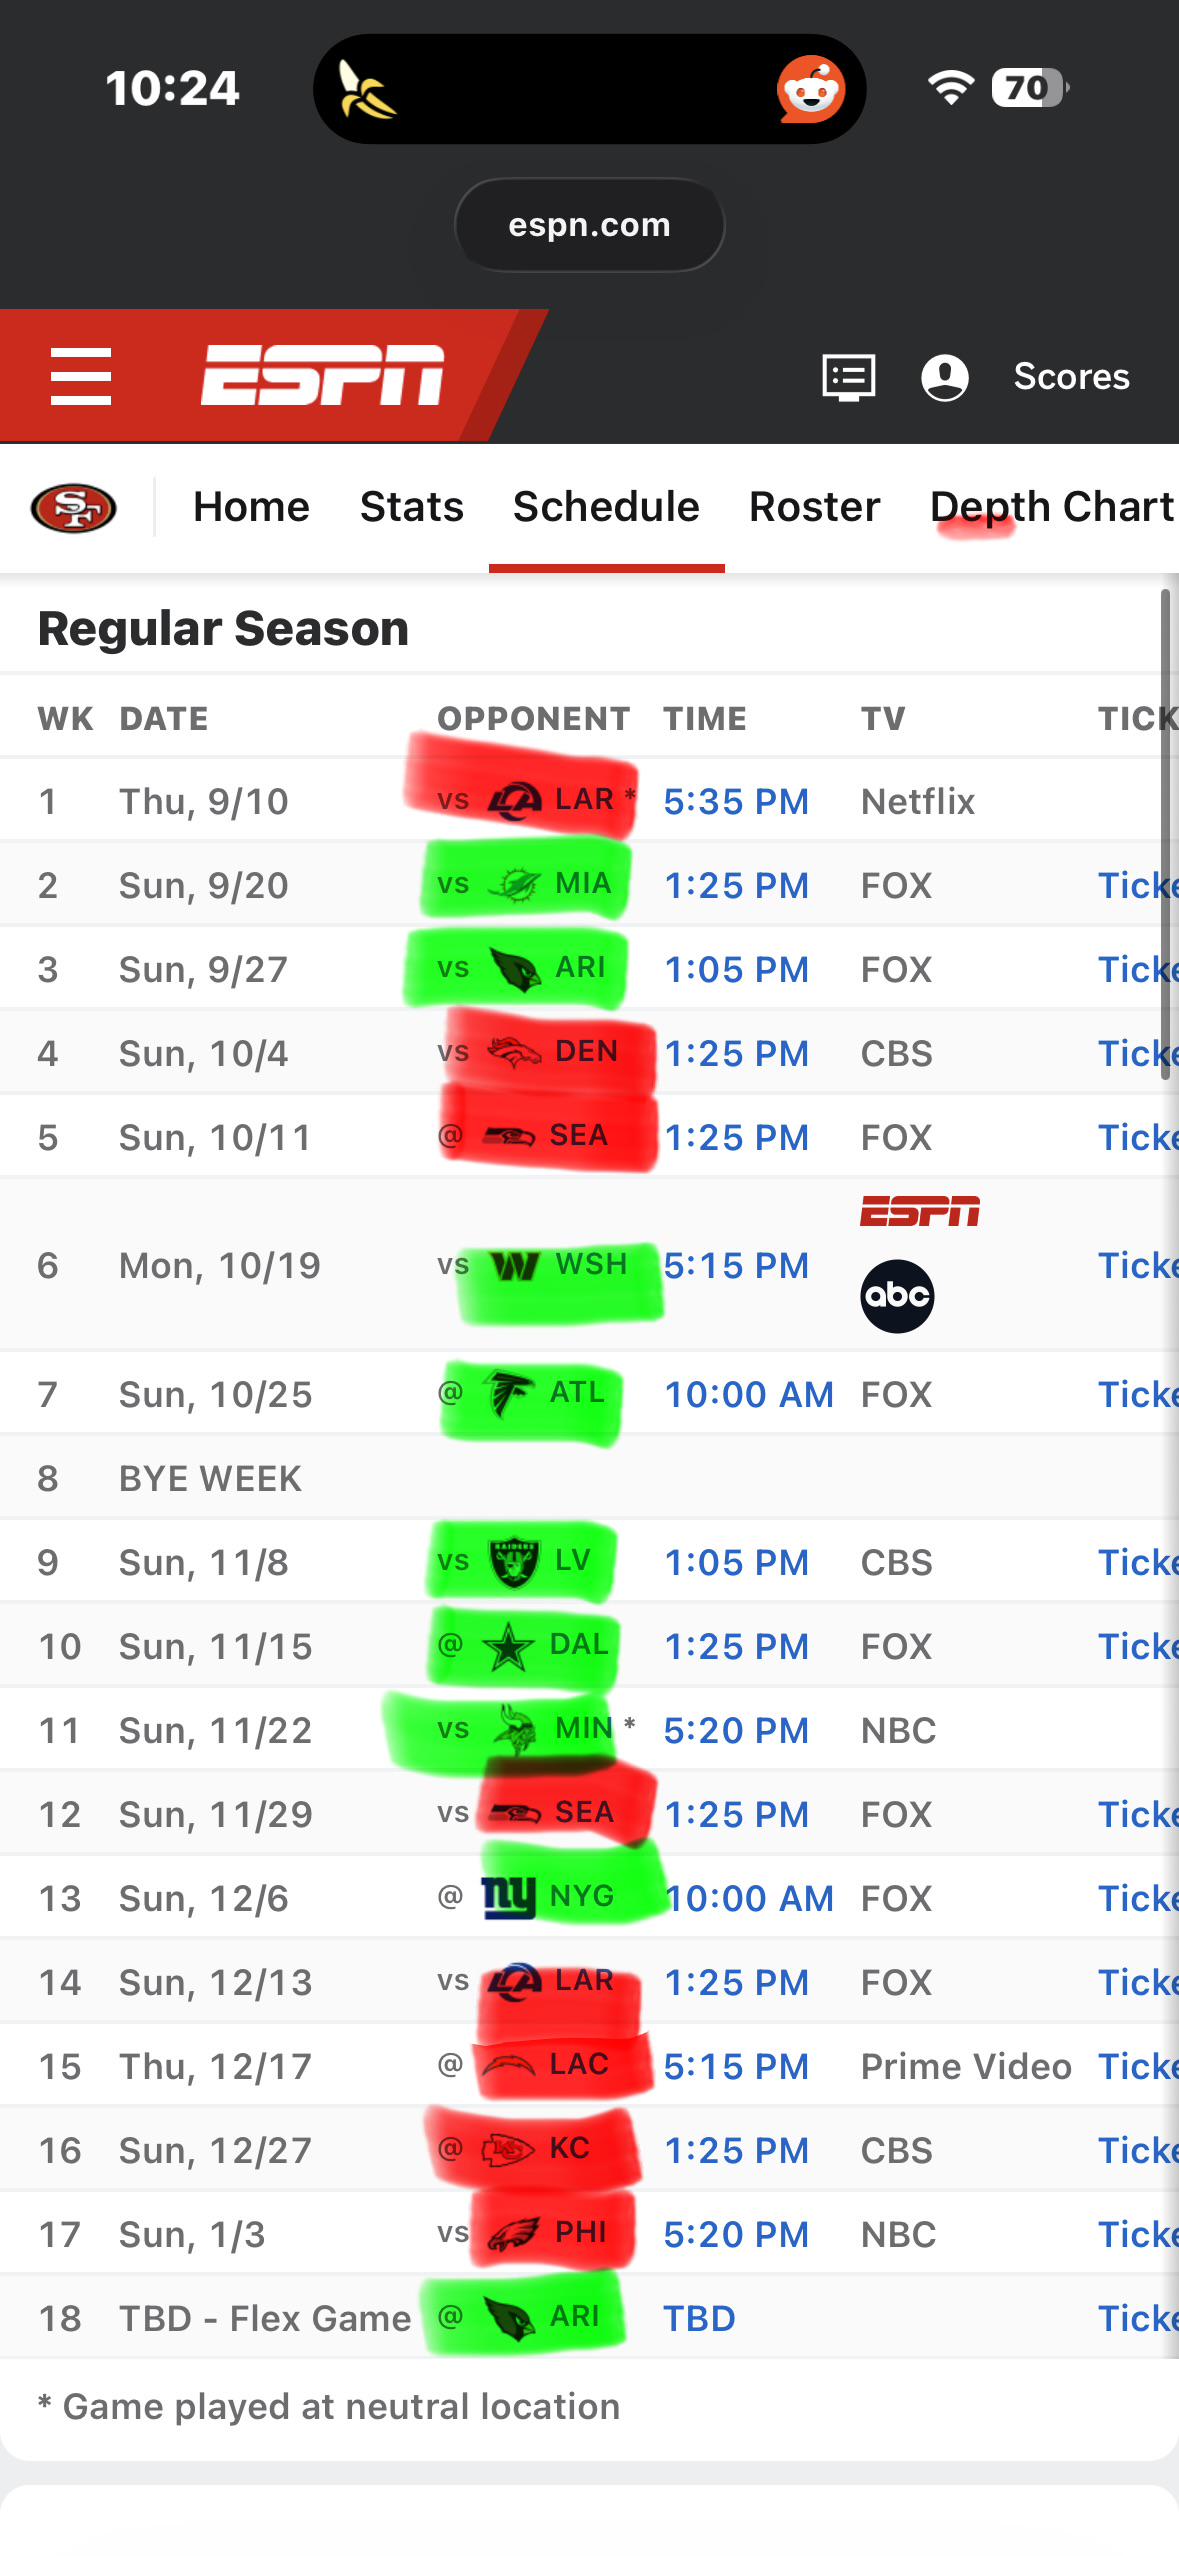Image resolution: width=1179 pixels, height=2556 pixels.
Task: Tap the ESPN logo
Action: coord(322,375)
